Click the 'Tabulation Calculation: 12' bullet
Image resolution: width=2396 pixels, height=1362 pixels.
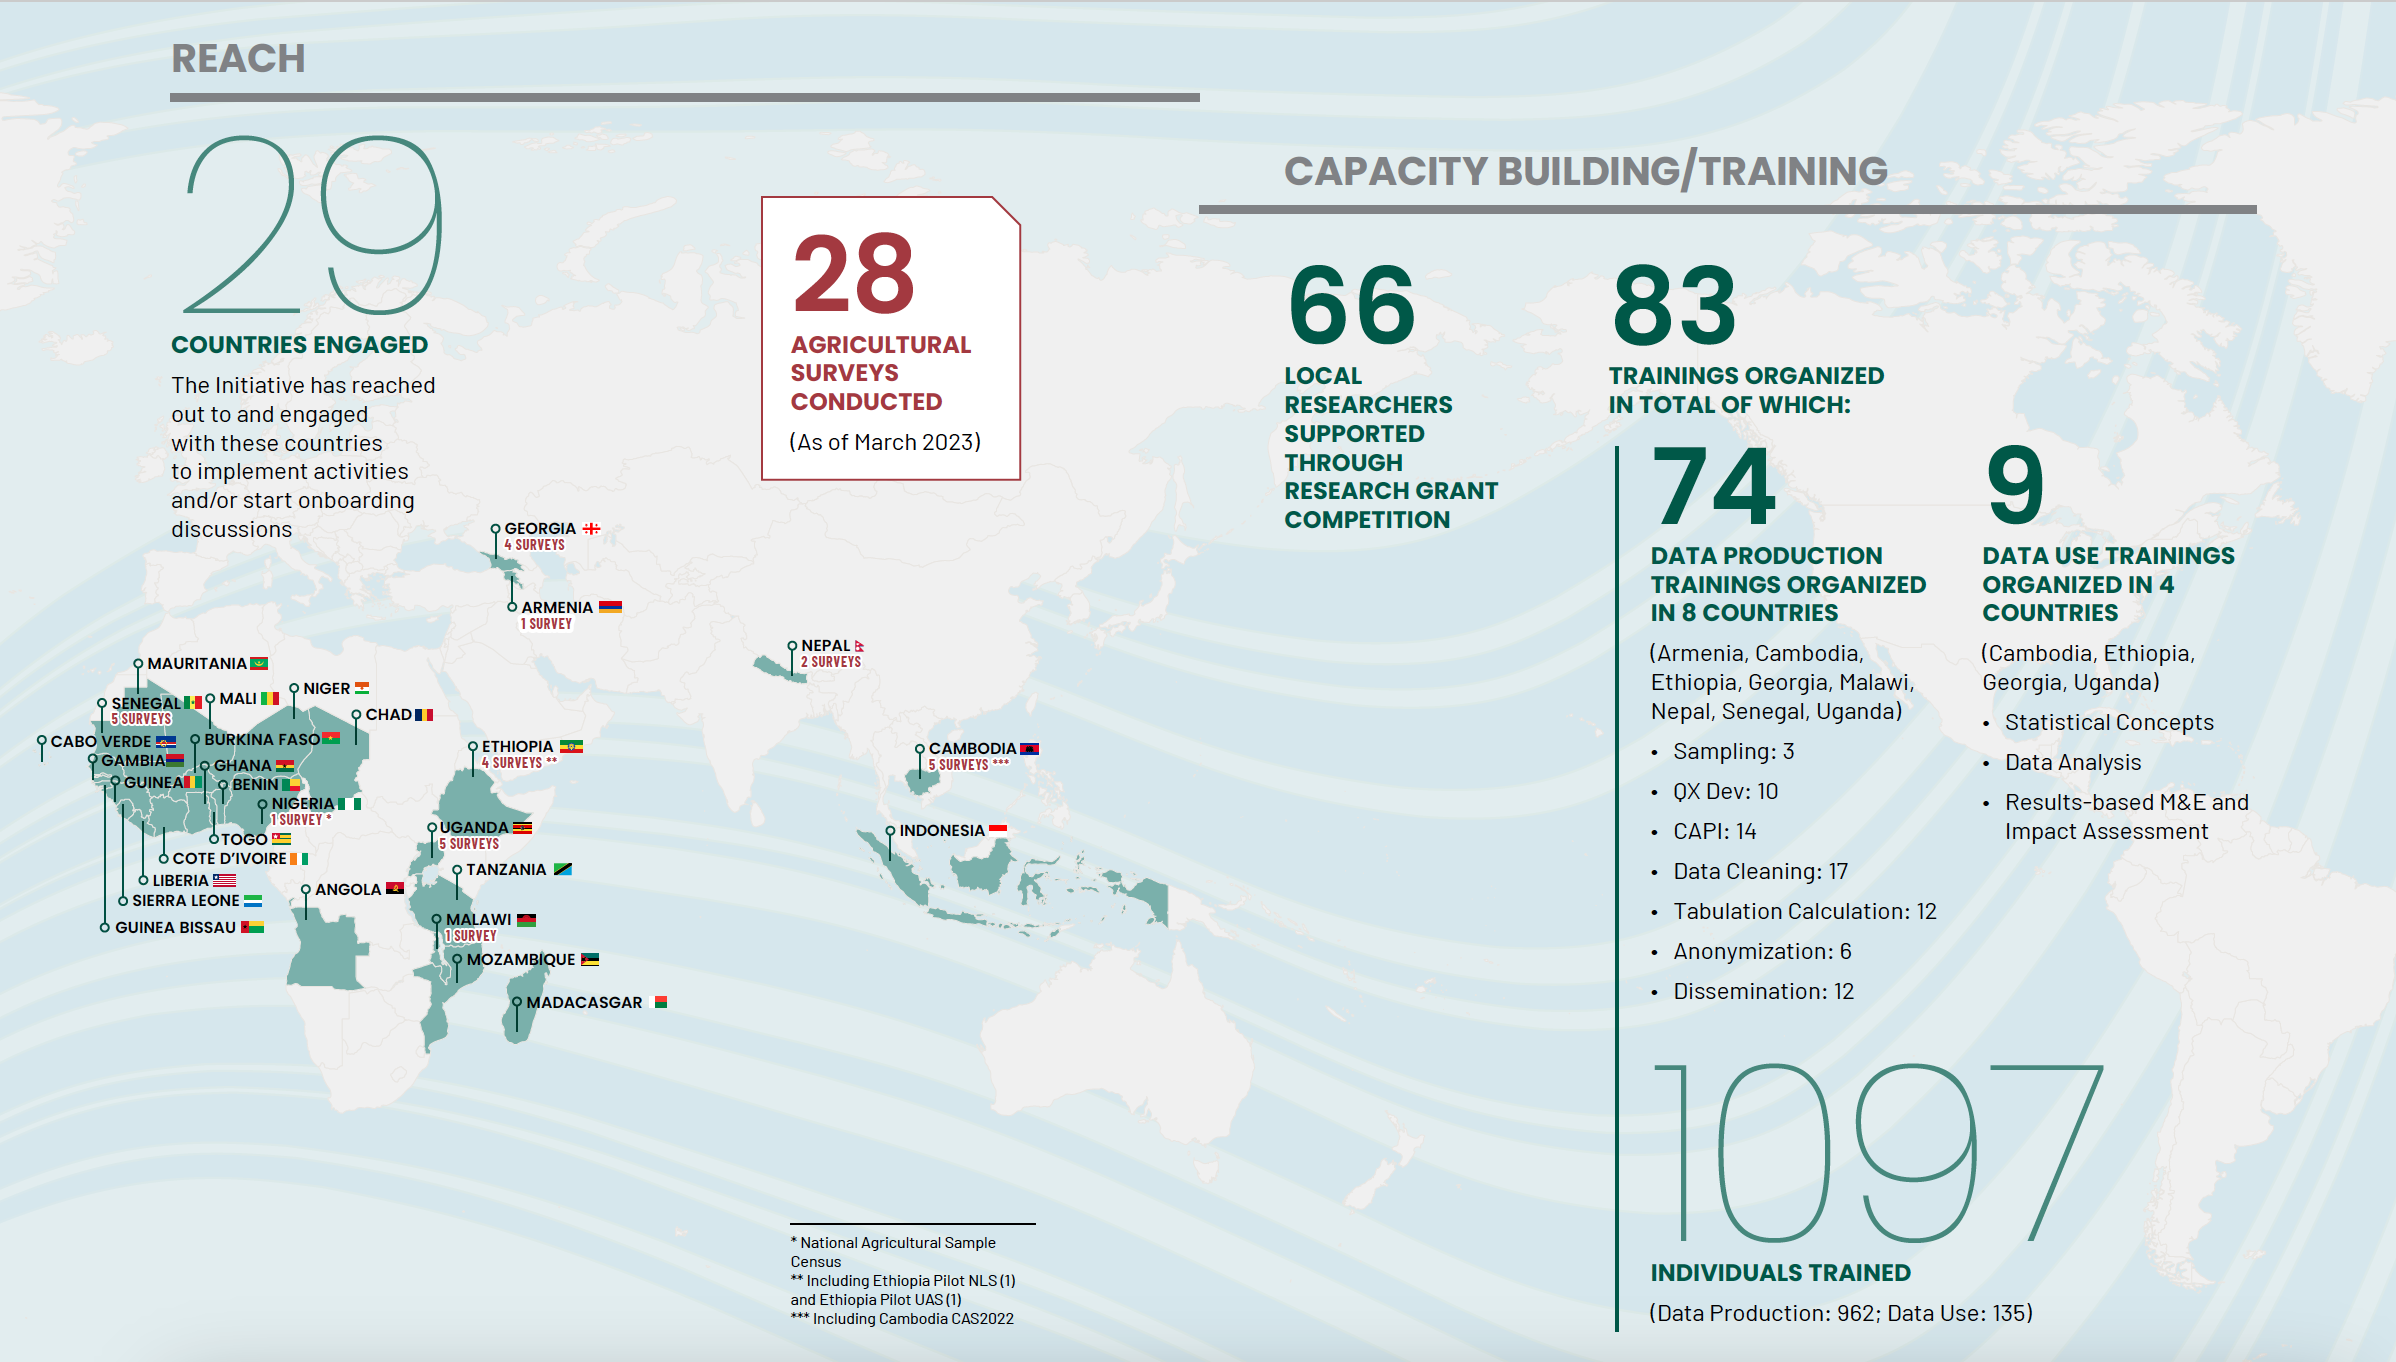pos(1805,911)
